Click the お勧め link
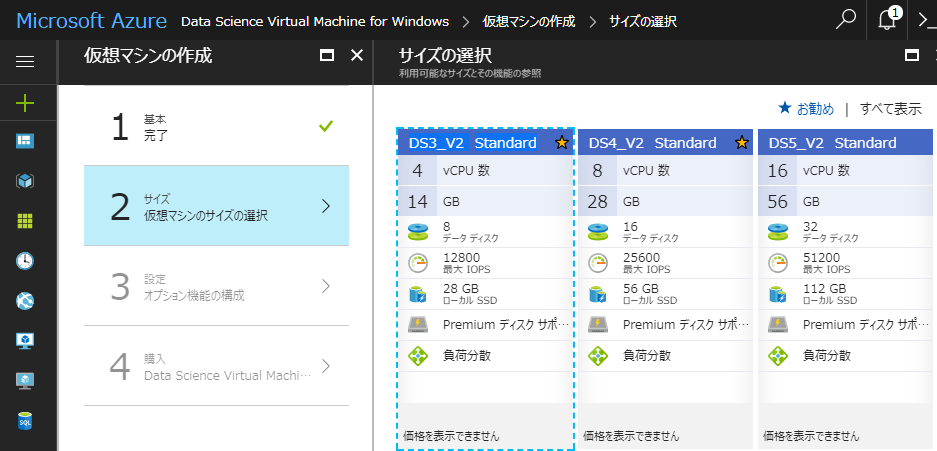The image size is (937, 451). (x=806, y=108)
